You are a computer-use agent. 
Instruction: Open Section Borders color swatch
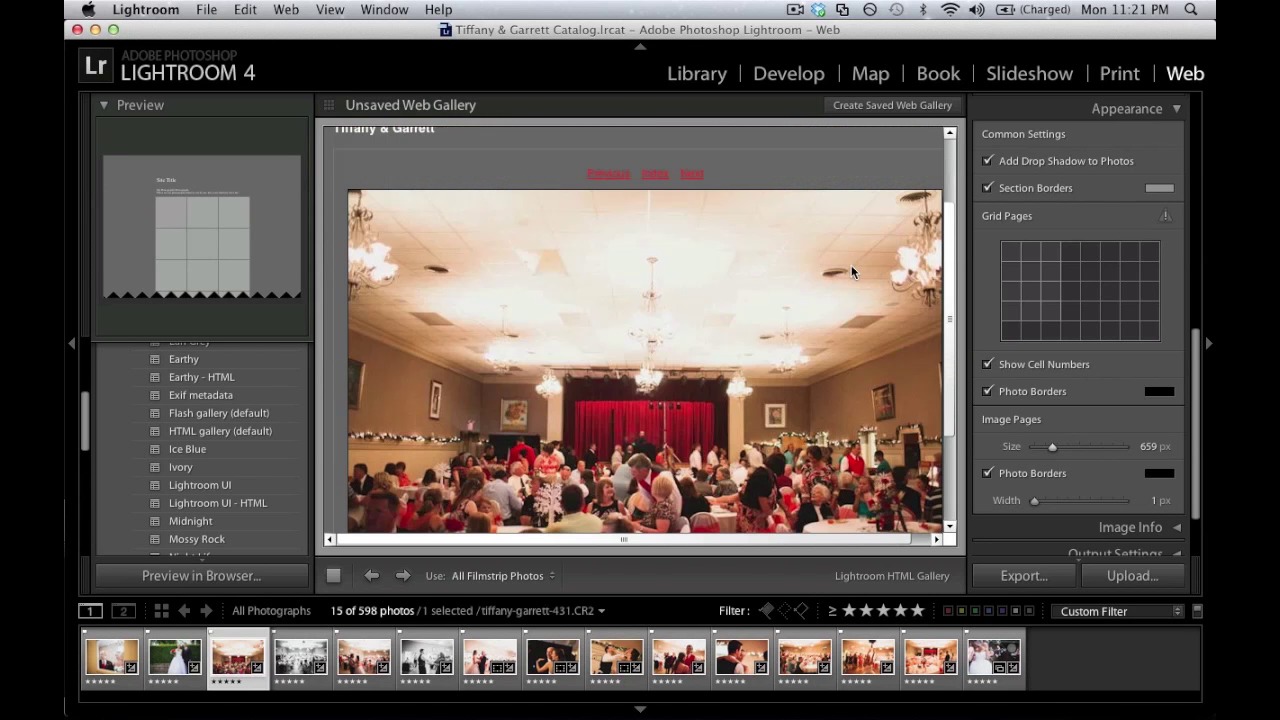click(1159, 188)
